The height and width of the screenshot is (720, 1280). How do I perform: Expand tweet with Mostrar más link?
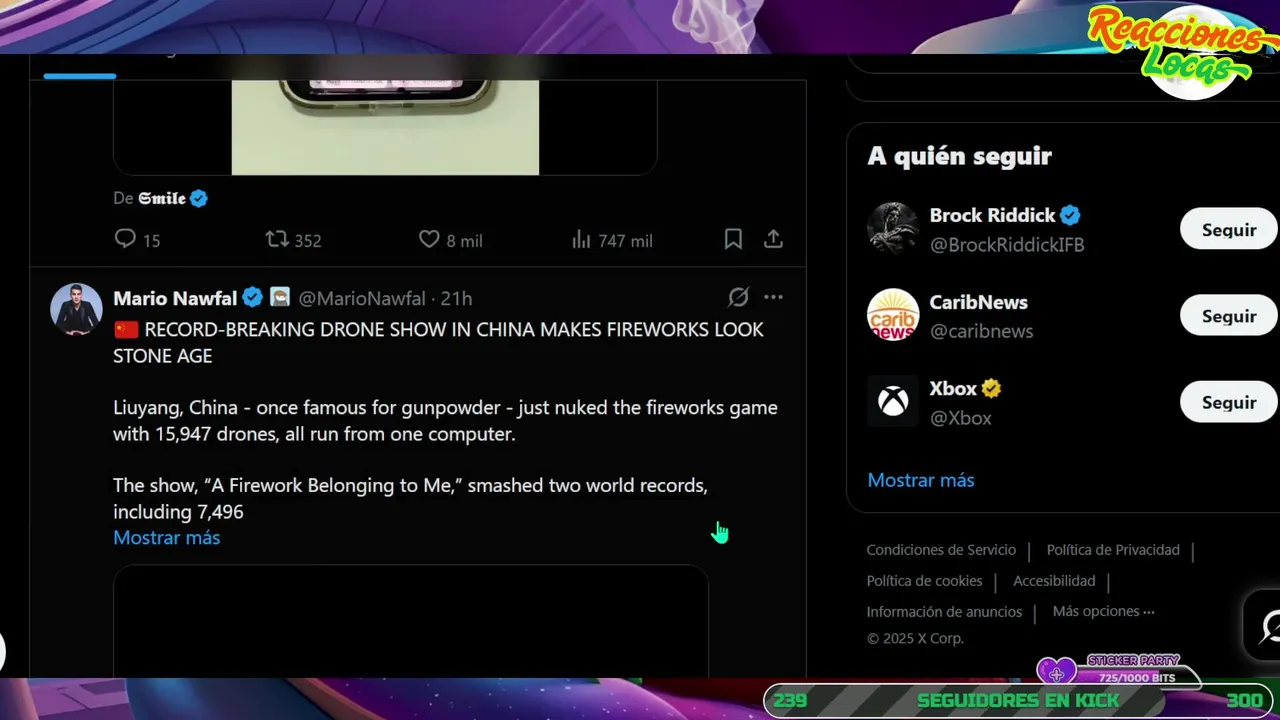166,538
